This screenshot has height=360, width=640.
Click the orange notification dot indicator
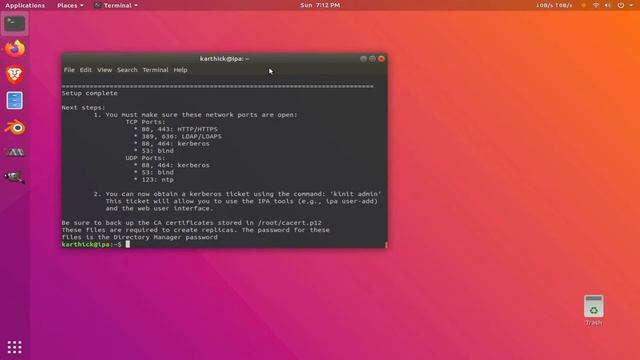pos(584,5)
